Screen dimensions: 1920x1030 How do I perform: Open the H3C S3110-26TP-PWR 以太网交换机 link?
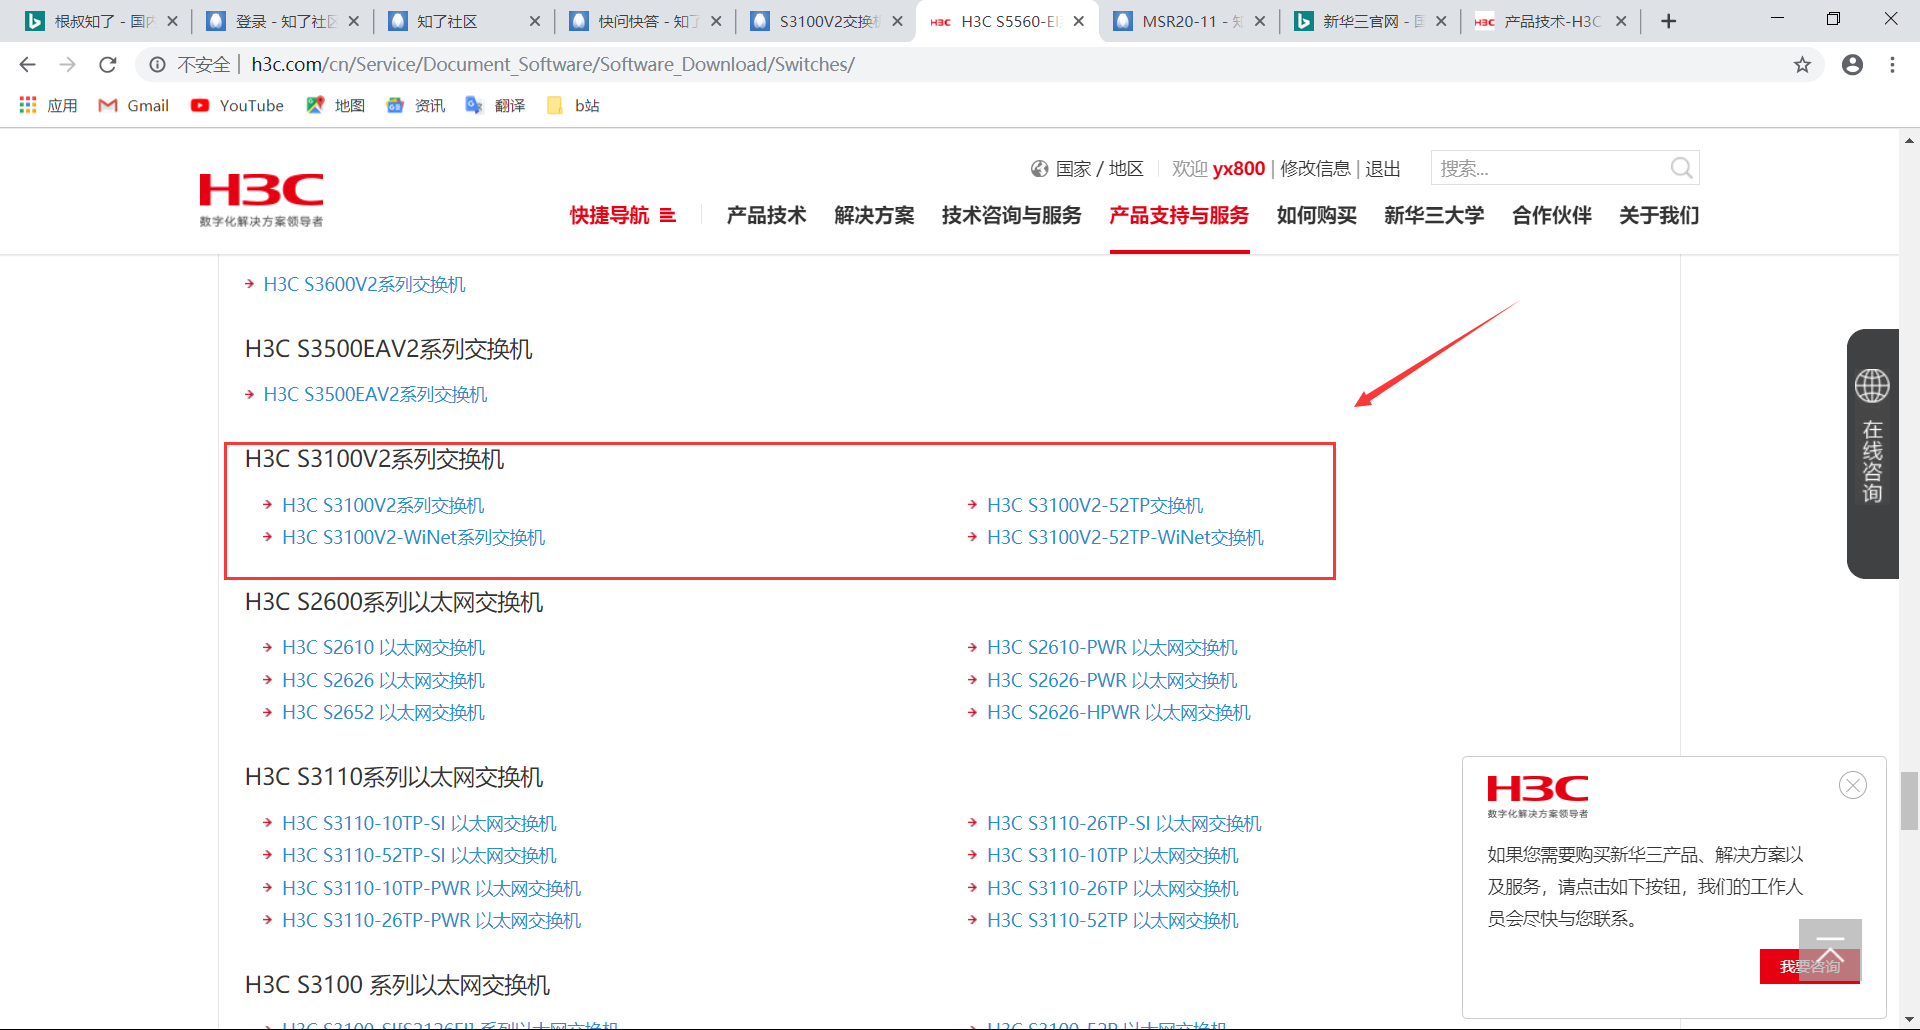click(431, 921)
